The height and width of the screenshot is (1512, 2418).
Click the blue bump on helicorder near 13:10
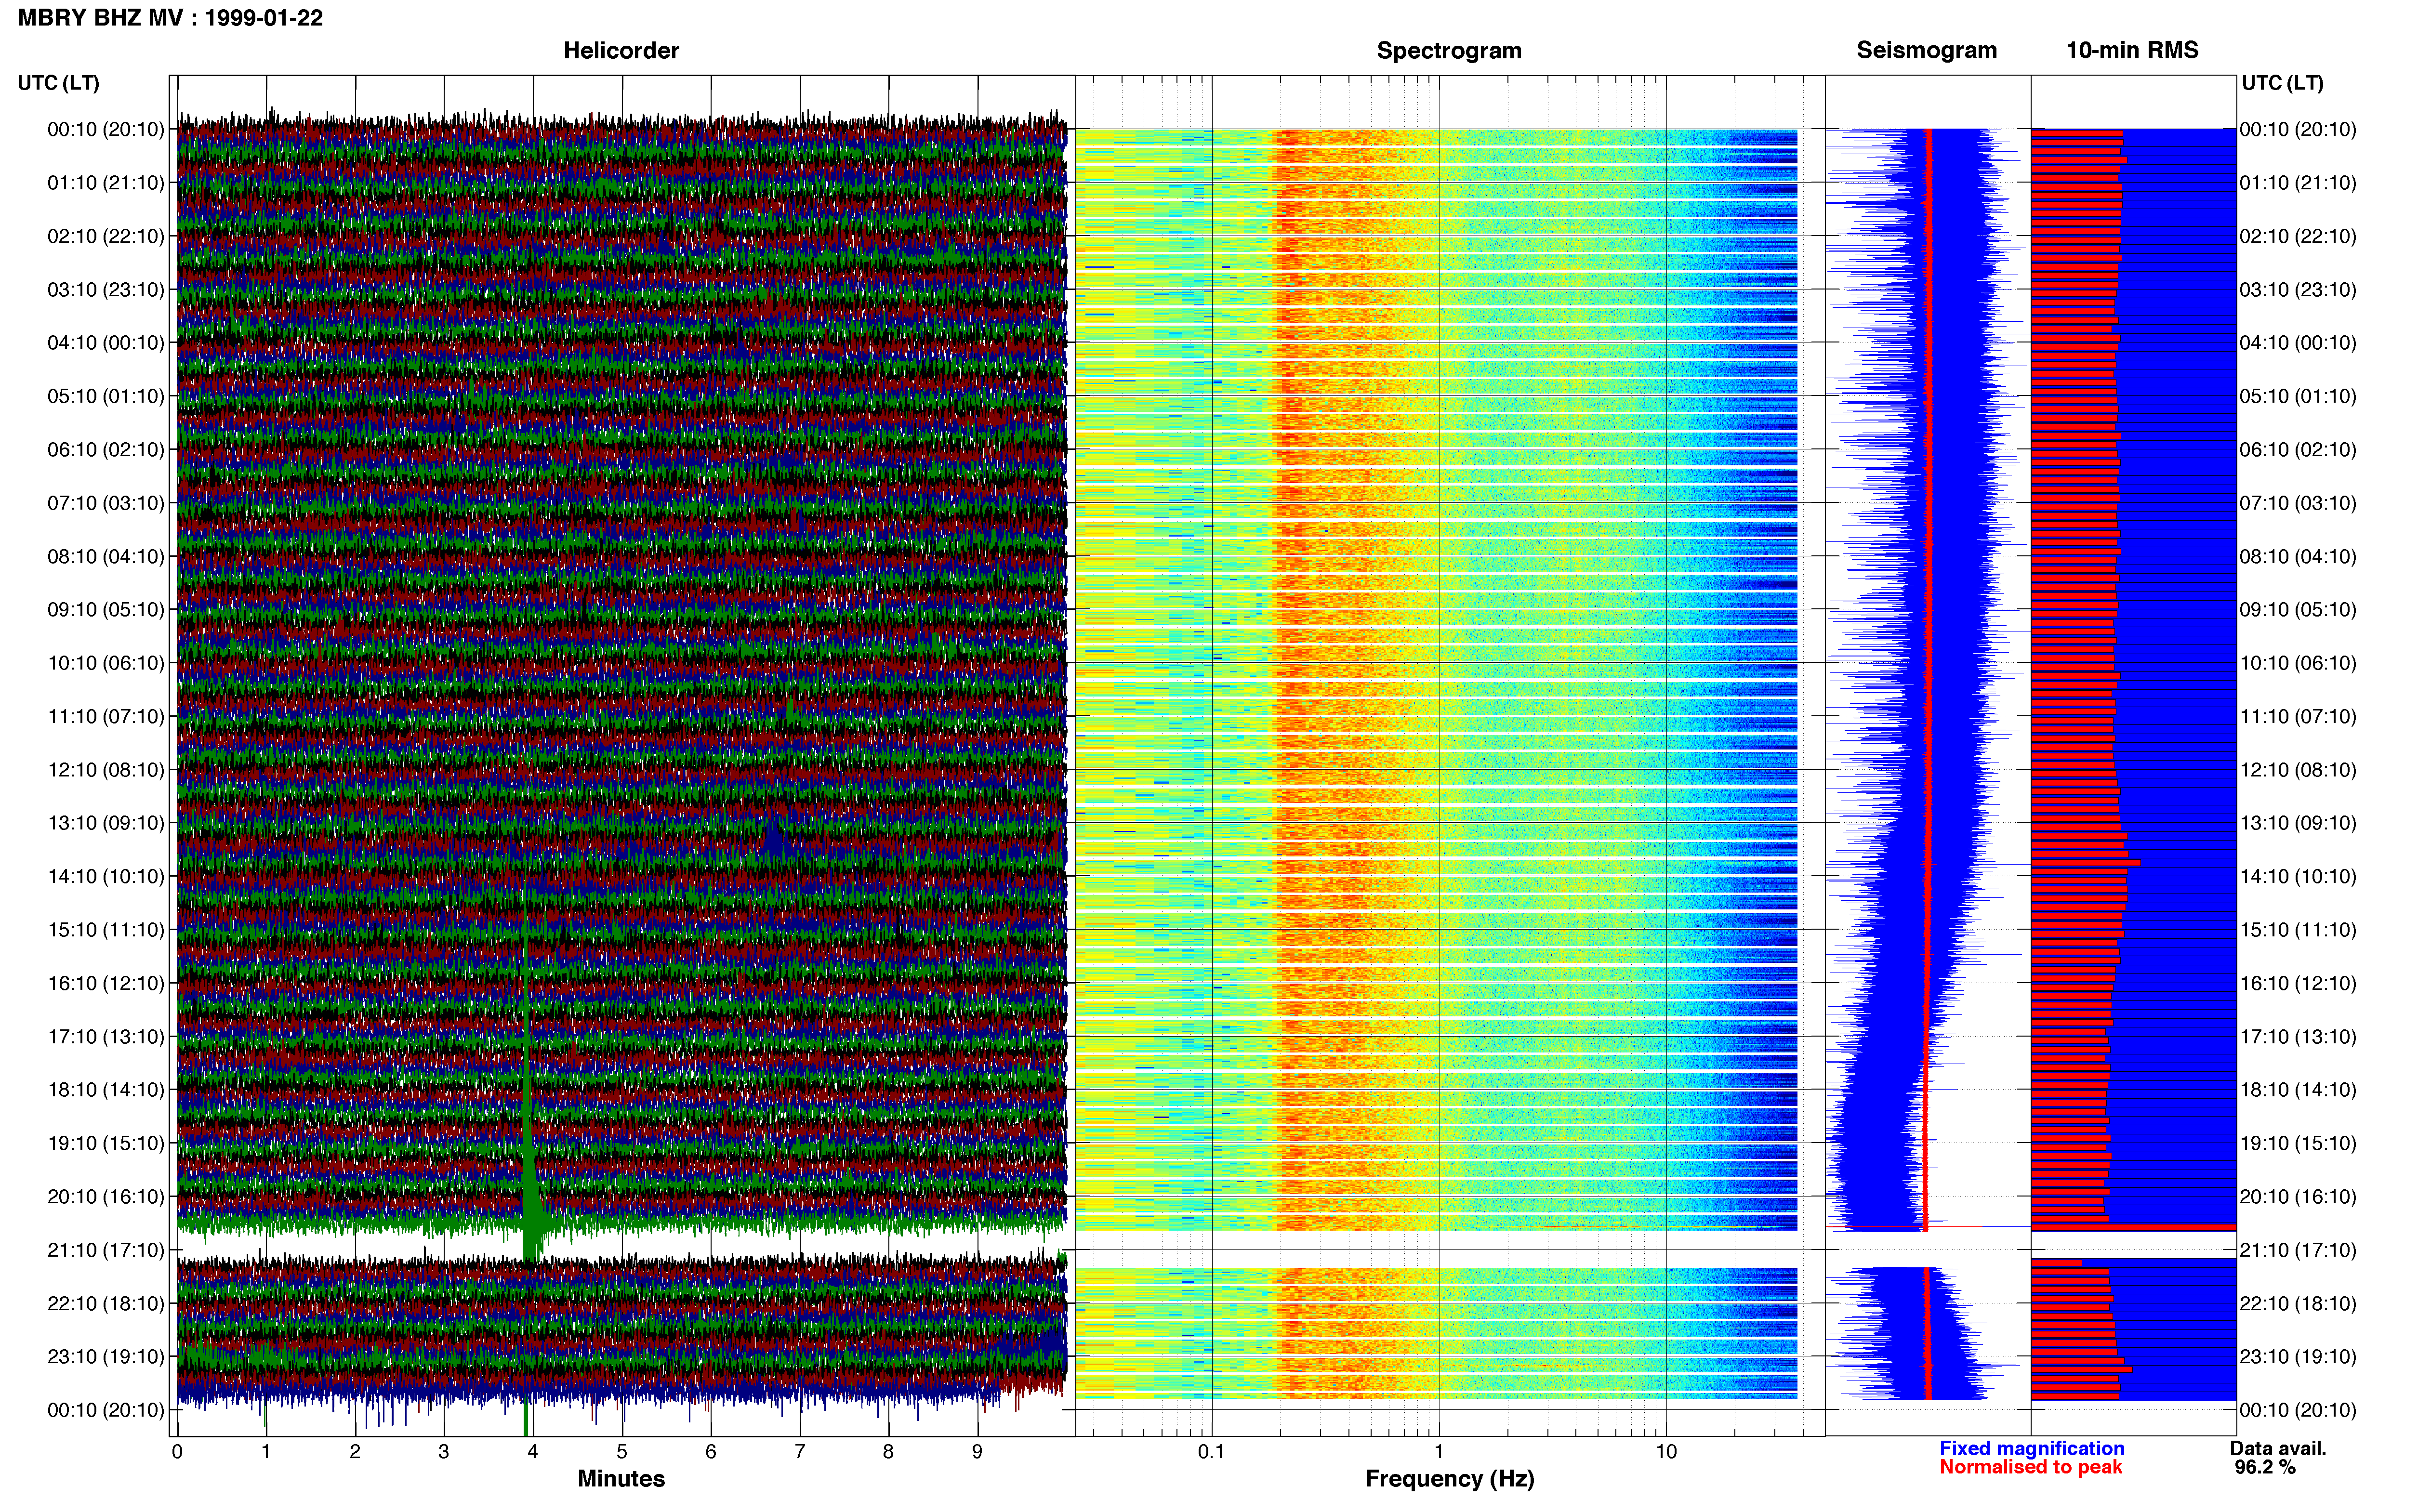point(774,838)
